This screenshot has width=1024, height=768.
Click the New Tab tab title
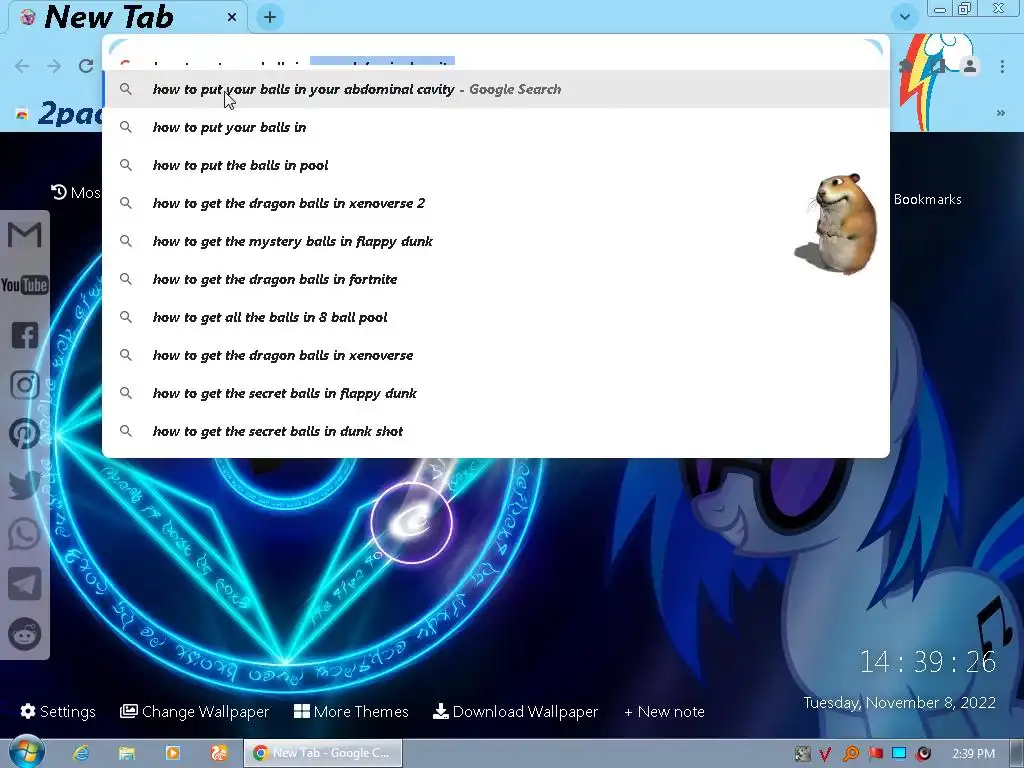(x=108, y=17)
